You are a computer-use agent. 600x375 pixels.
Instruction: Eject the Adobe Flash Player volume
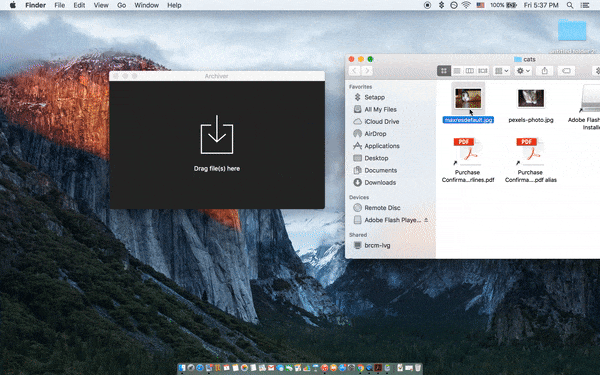coord(426,220)
